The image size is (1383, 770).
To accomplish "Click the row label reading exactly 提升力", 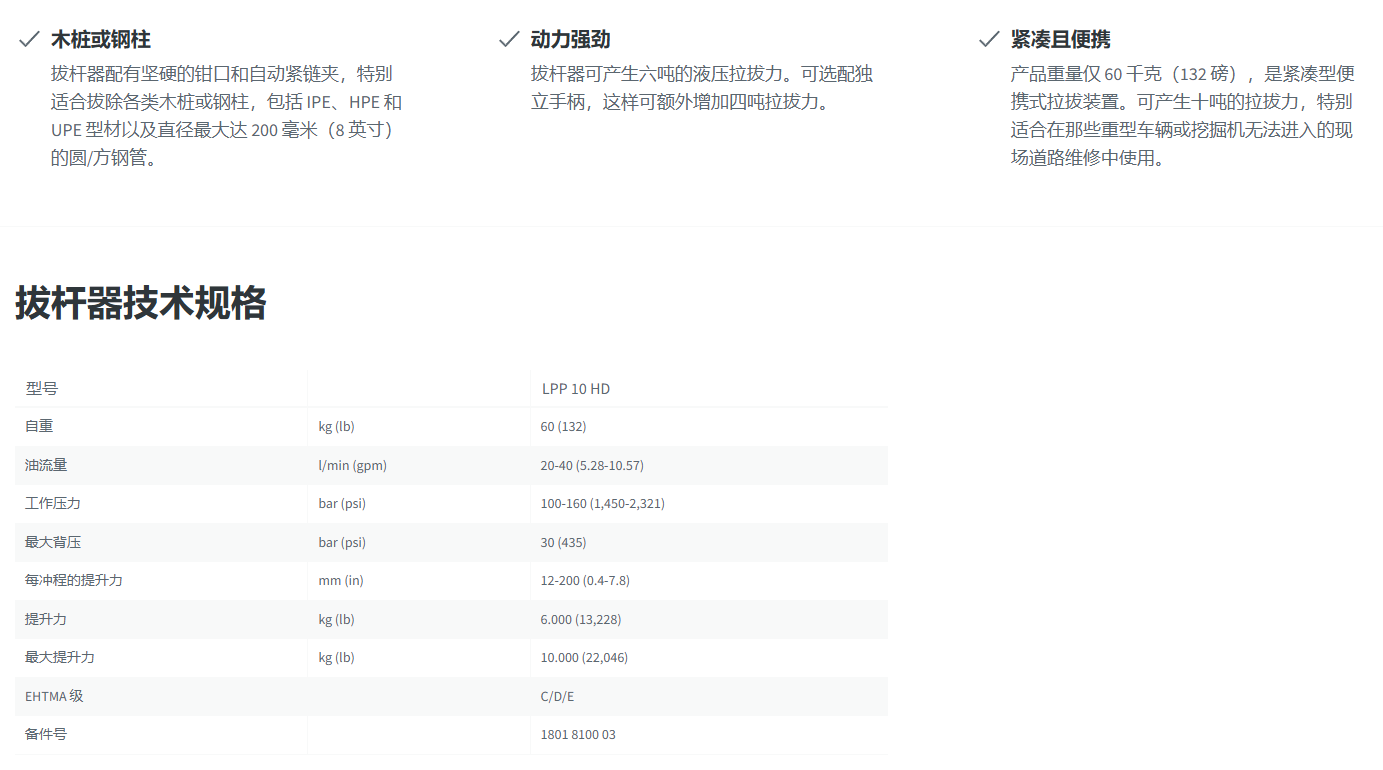I will (x=46, y=620).
